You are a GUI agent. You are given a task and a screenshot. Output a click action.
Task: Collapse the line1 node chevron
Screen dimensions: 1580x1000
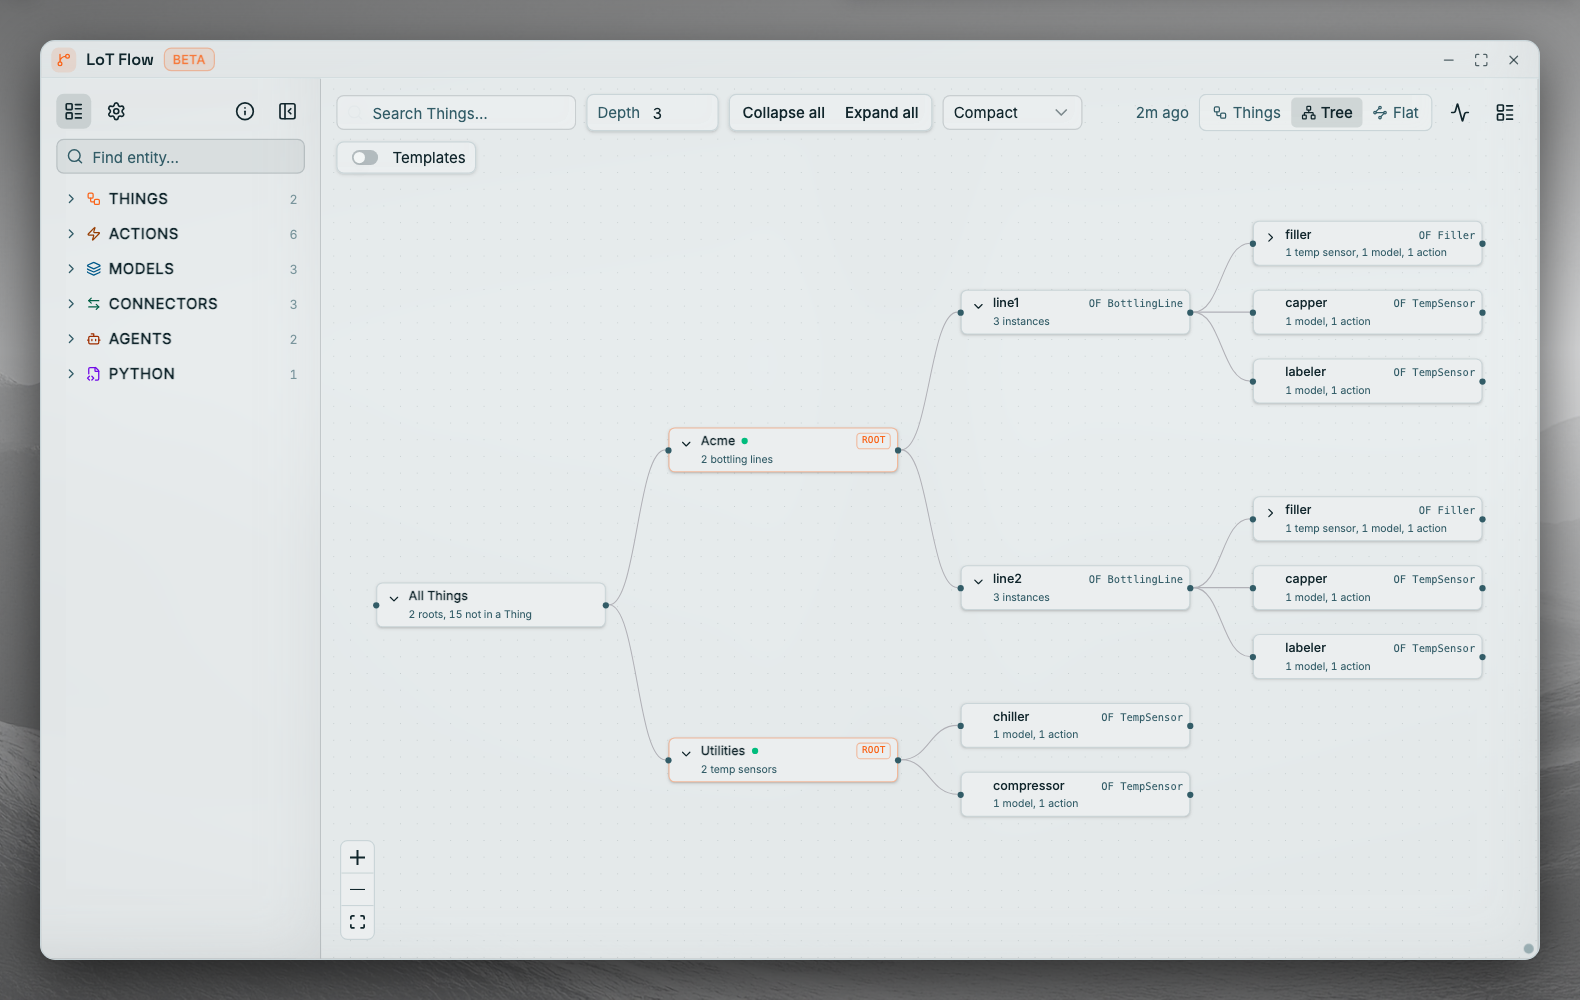pos(978,305)
